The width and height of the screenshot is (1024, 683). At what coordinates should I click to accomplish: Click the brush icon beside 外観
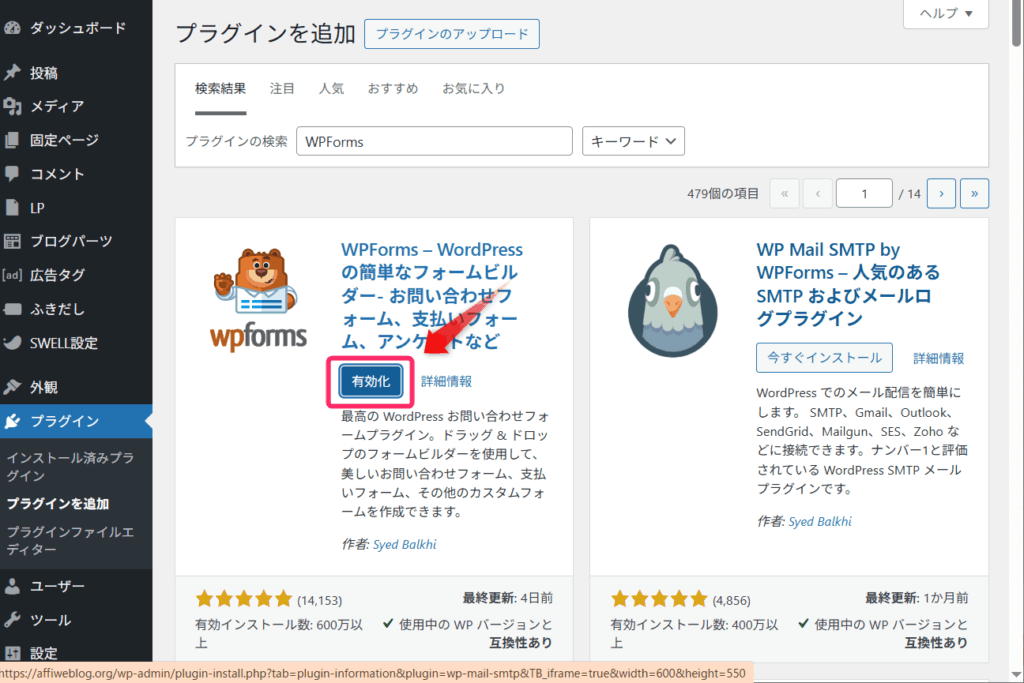[12, 387]
